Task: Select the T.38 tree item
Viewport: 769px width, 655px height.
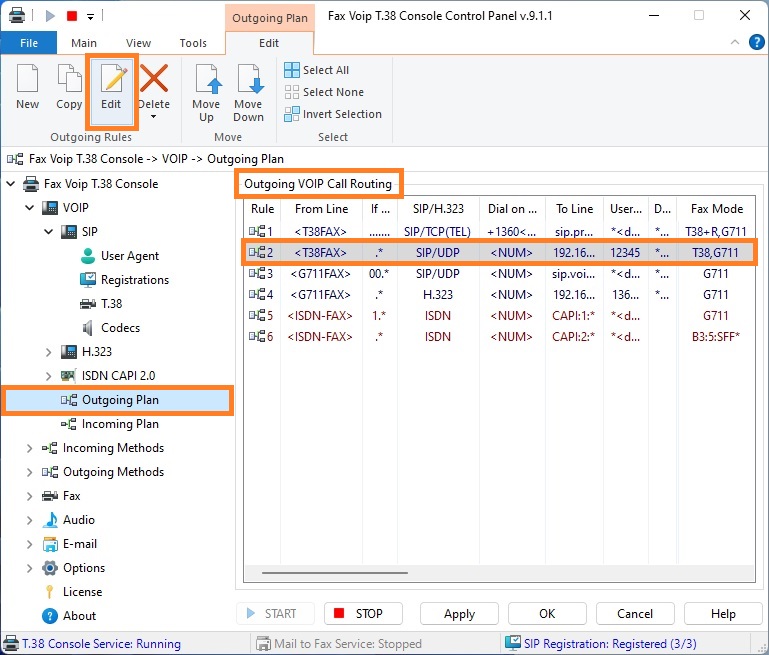Action: point(111,304)
